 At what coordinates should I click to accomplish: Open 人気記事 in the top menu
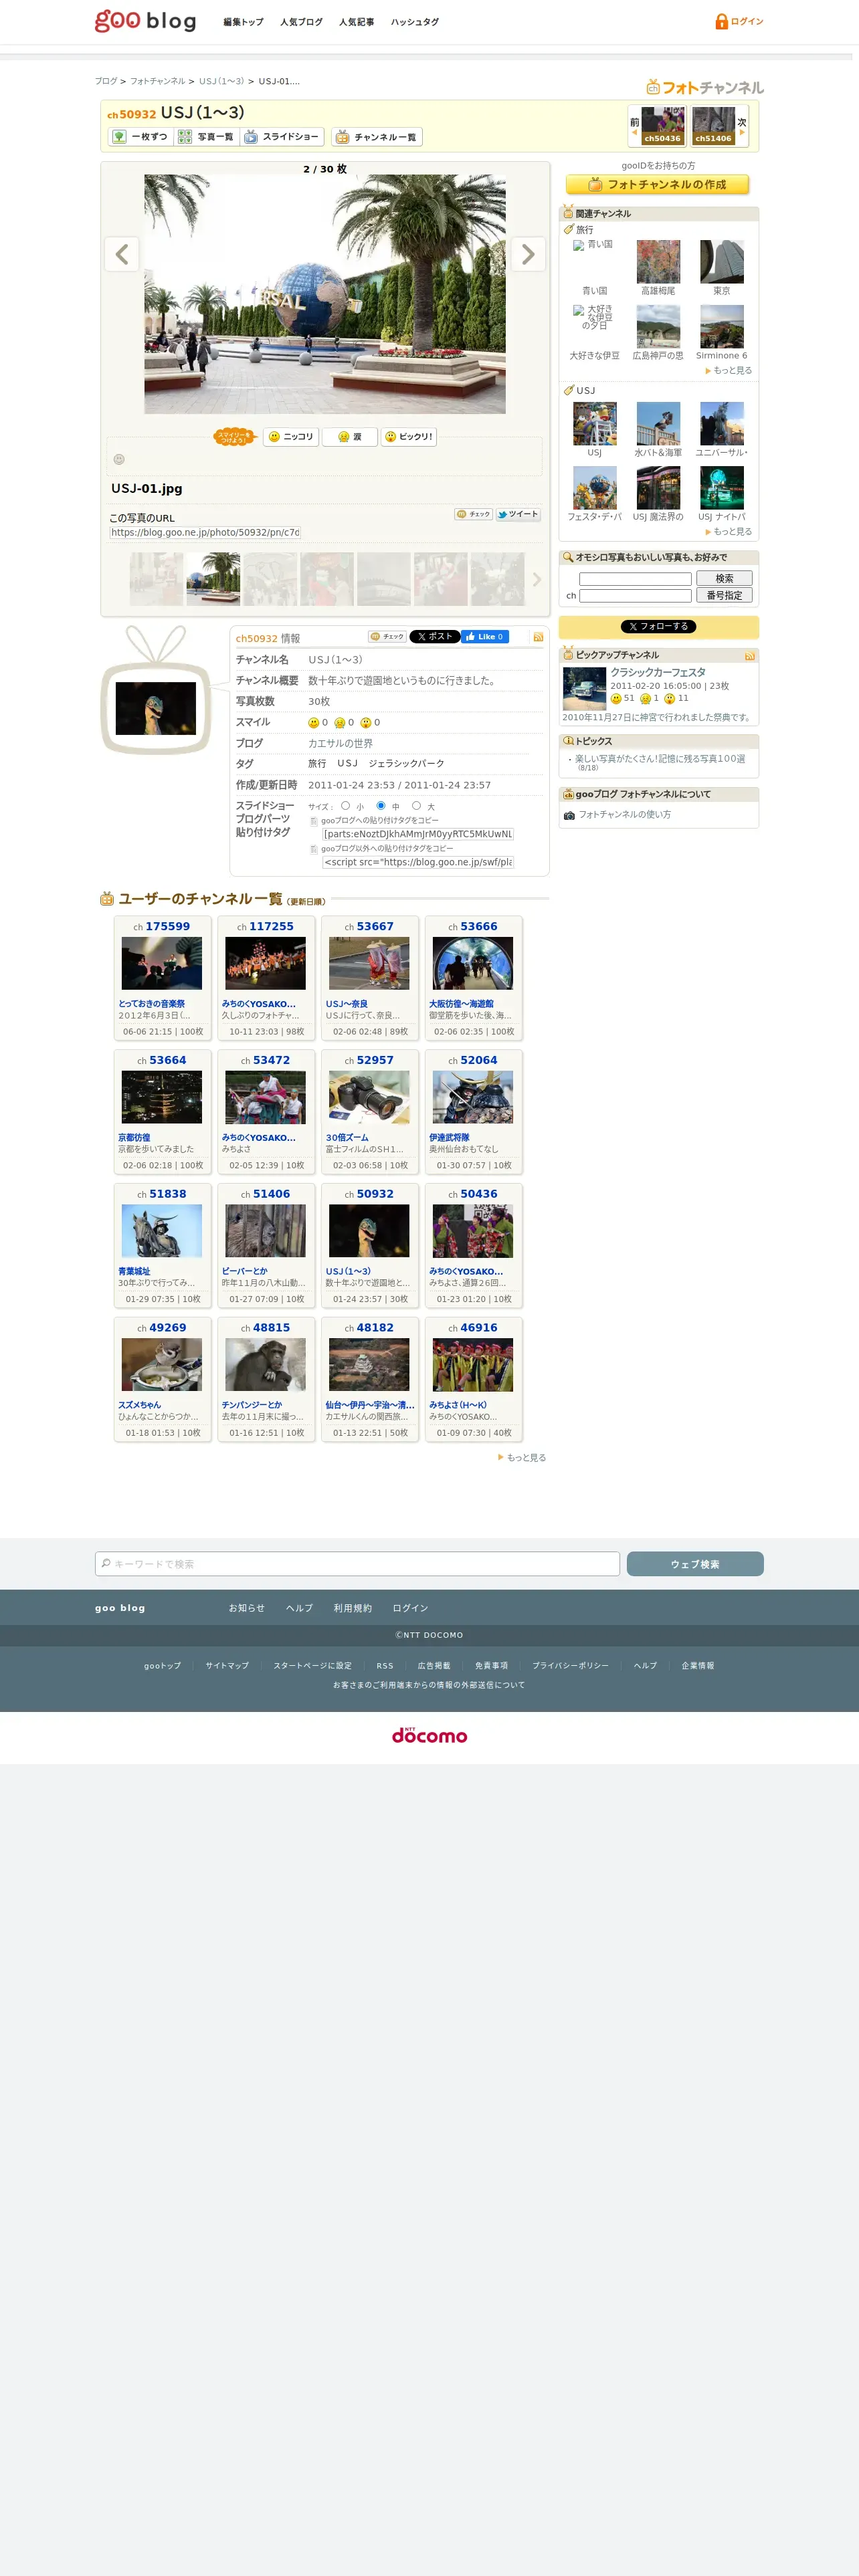coord(356,22)
